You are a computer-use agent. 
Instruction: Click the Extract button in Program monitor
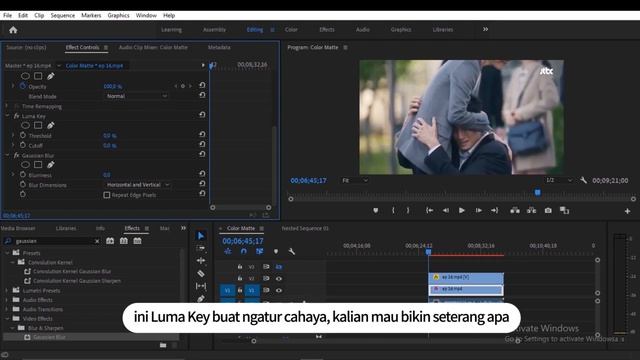point(531,210)
